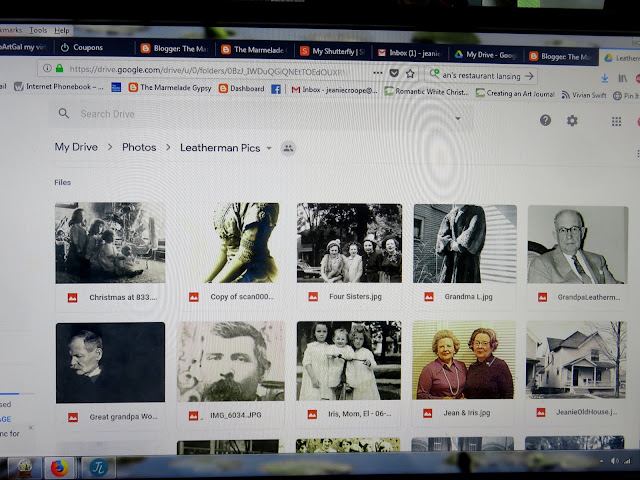Open the Tools menu
The image size is (640, 480).
38,30
